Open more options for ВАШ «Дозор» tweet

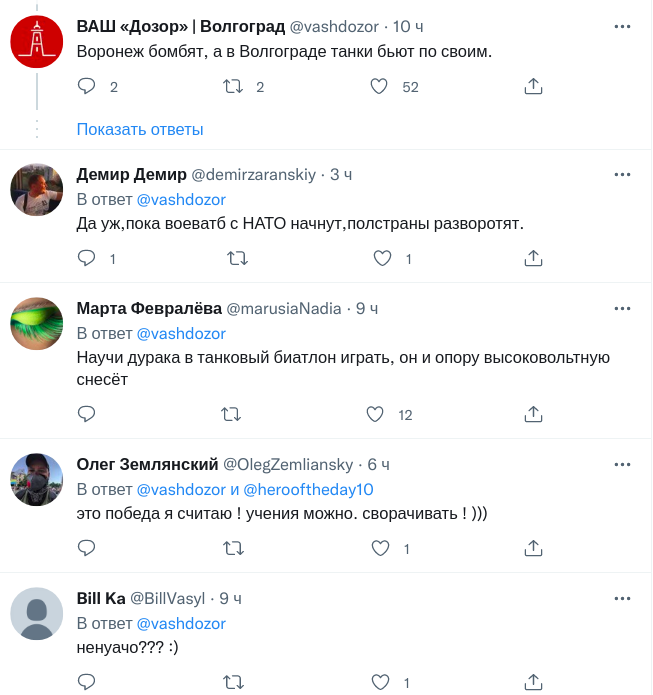tap(622, 26)
